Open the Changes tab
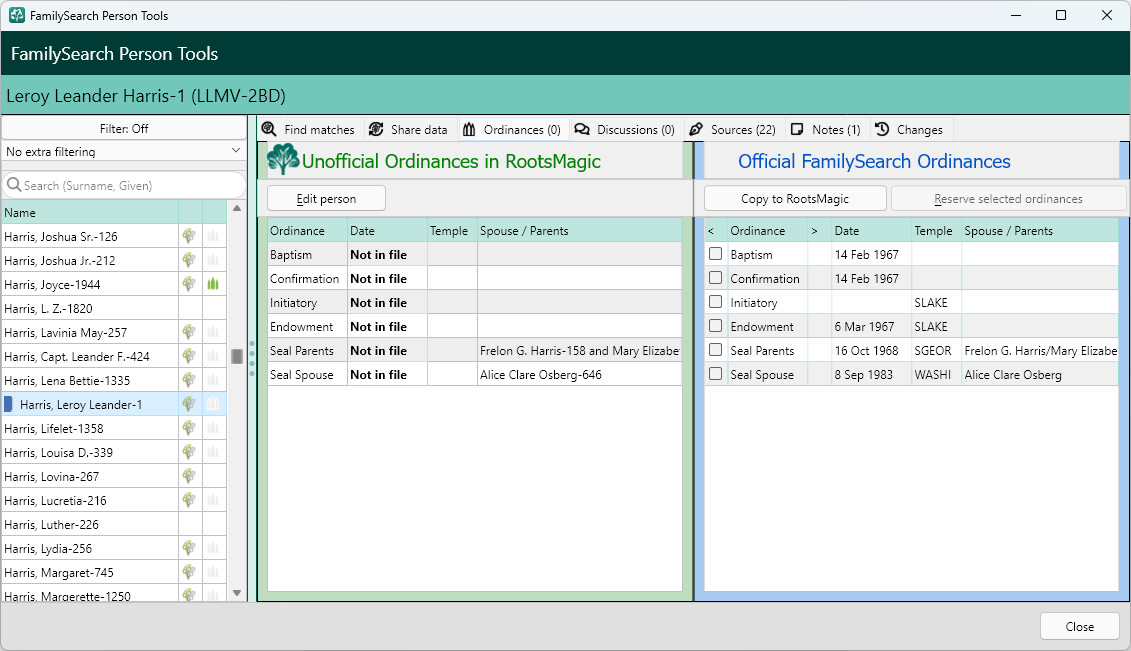This screenshot has width=1131, height=651. point(910,130)
